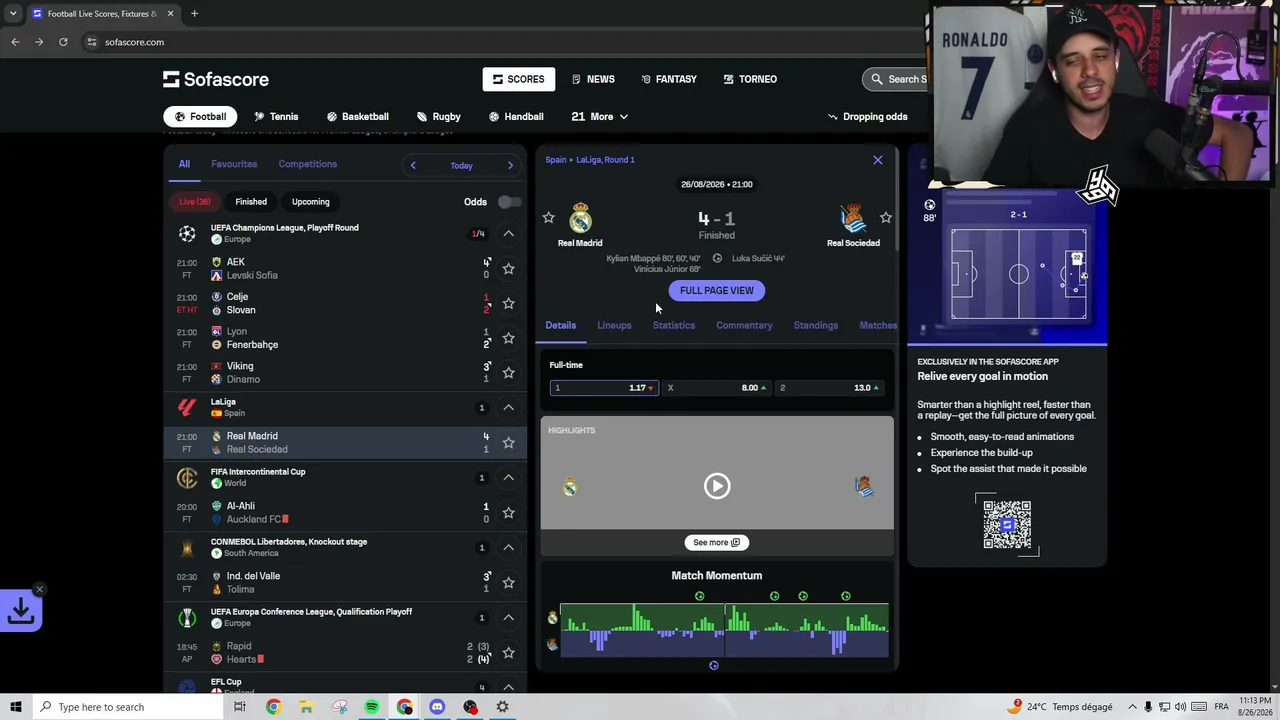Screen dimensions: 1280x720
Task: Collapse the CONMEBOL Libertadores section
Action: tap(508, 547)
